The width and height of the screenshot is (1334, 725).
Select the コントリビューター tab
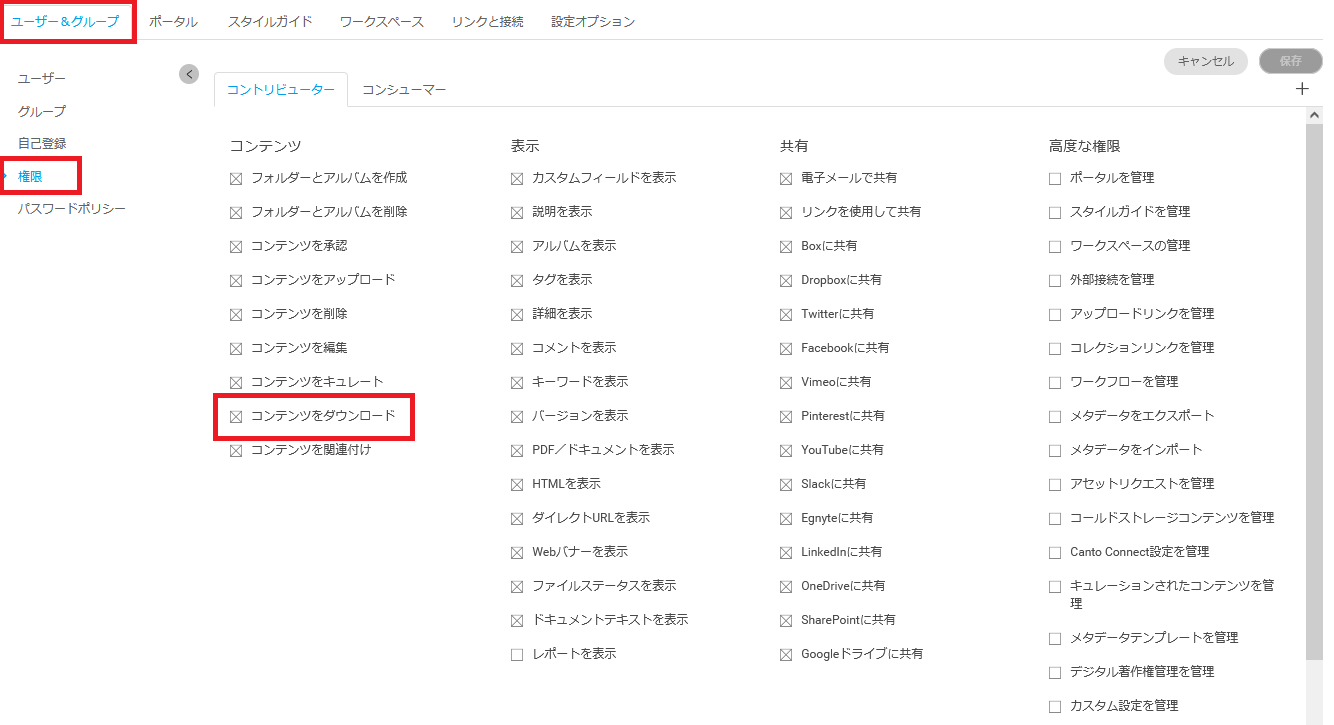(x=281, y=90)
